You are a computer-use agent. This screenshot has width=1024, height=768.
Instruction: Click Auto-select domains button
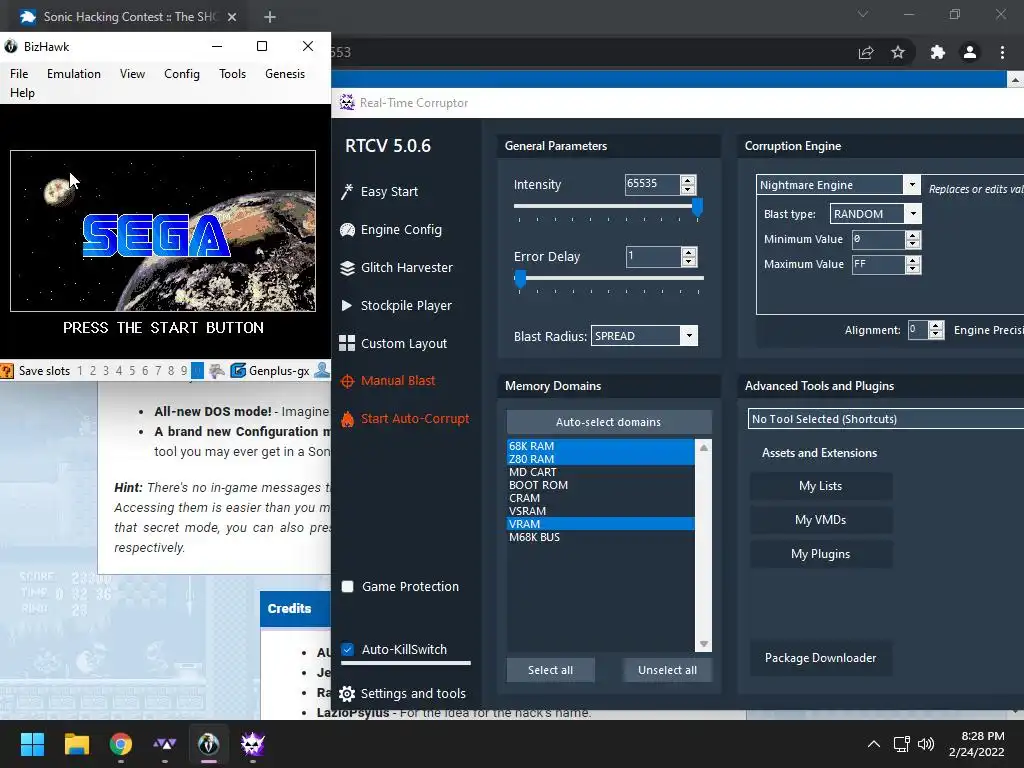pyautogui.click(x=609, y=422)
